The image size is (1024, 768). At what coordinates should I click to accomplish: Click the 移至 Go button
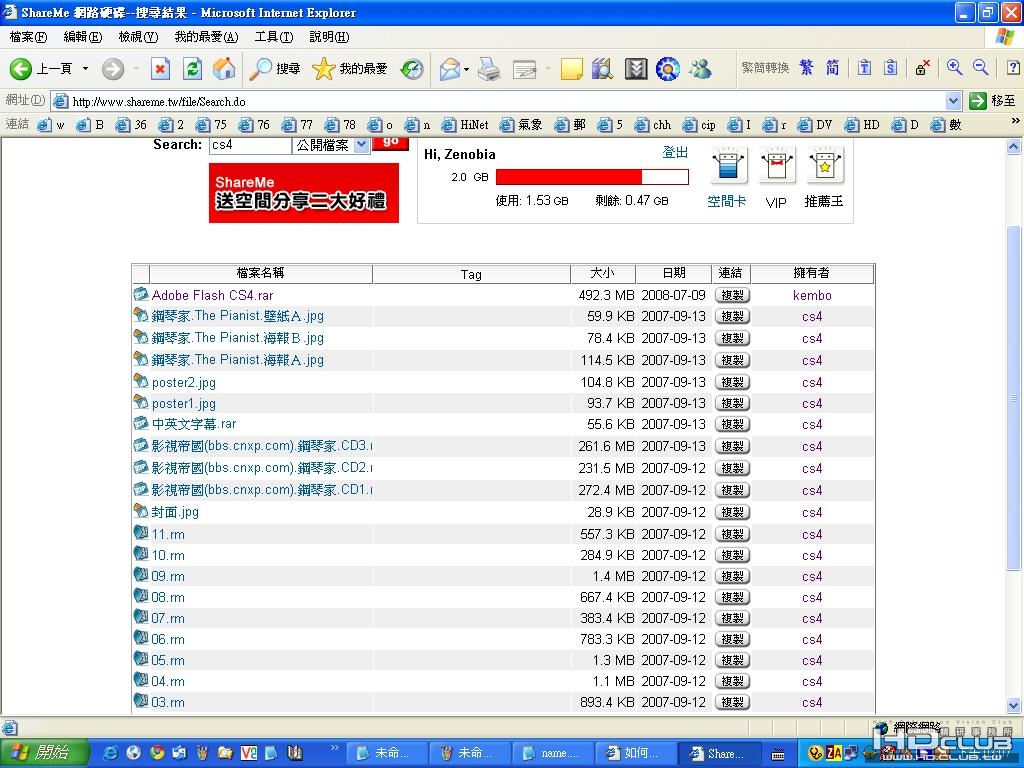tap(993, 101)
